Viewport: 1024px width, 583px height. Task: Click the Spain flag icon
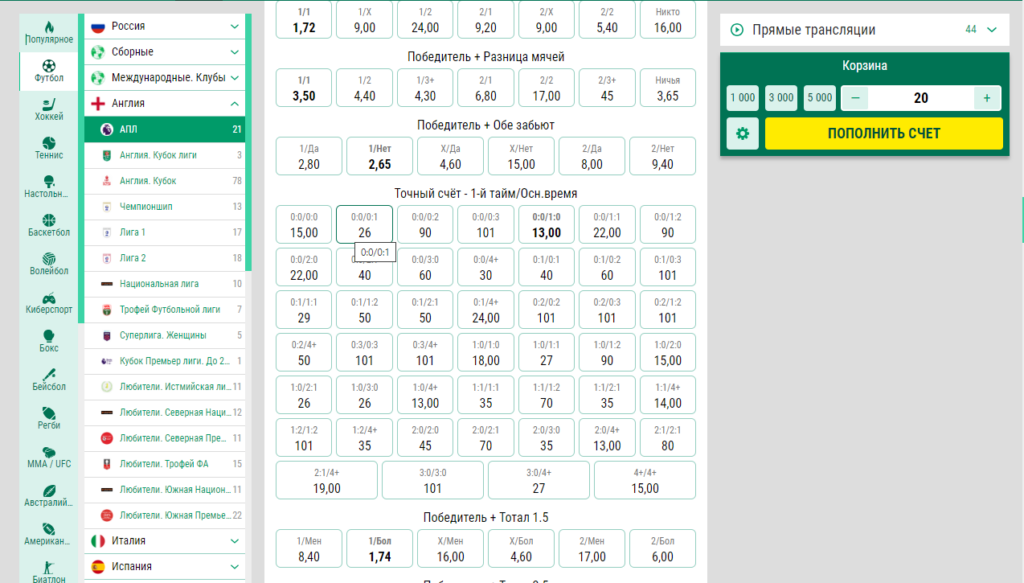pyautogui.click(x=98, y=566)
